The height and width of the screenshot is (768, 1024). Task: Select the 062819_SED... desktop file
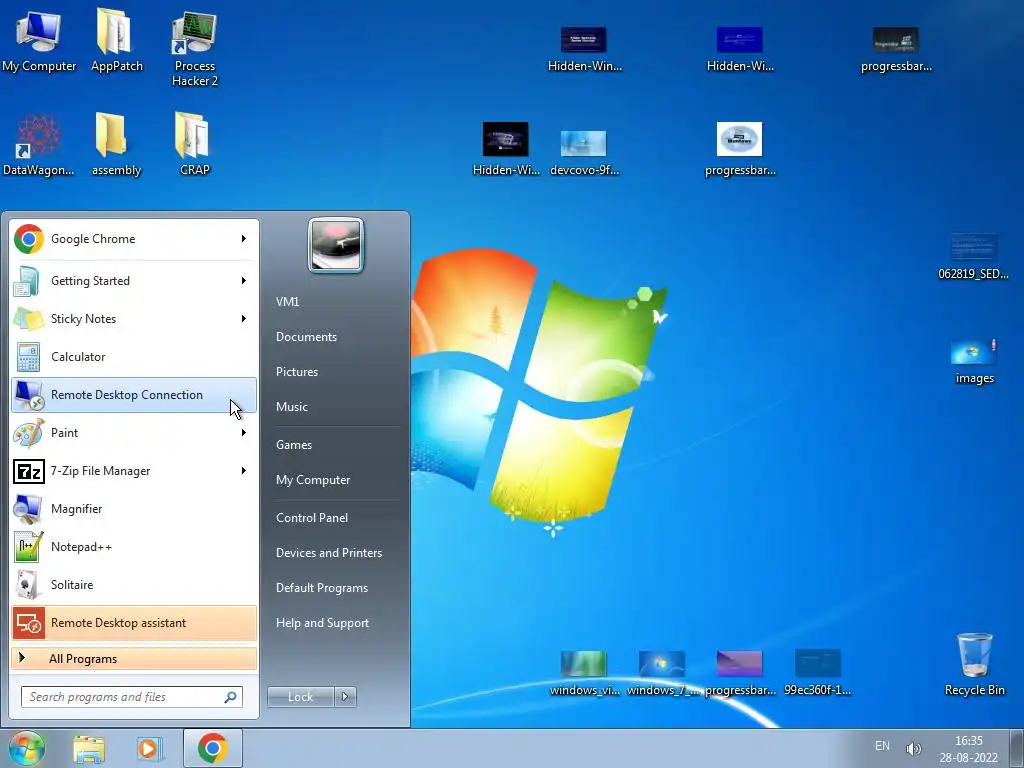point(973,257)
